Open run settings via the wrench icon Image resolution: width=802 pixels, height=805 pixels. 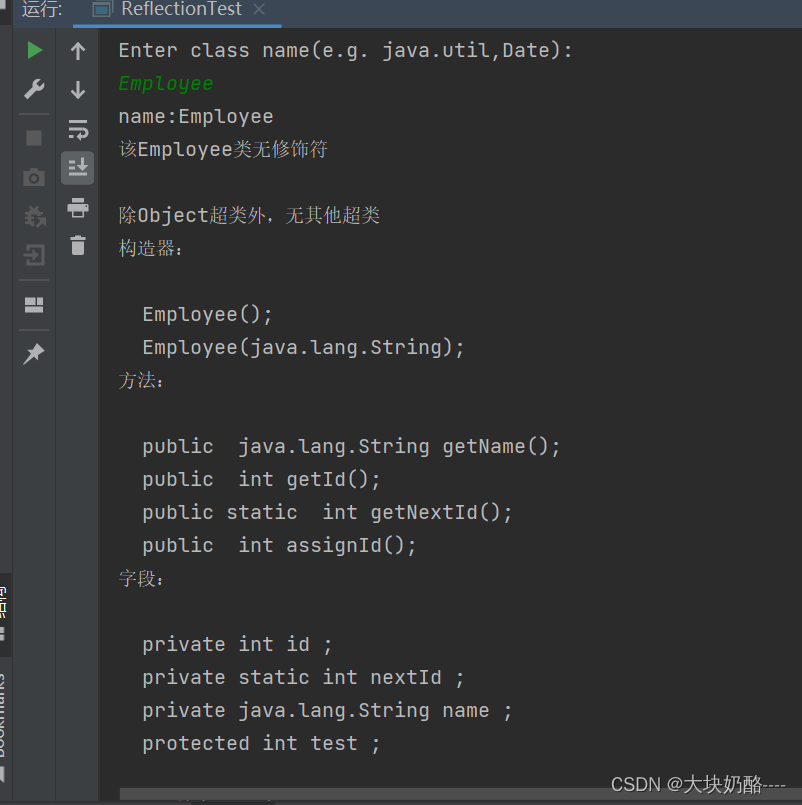(34, 89)
